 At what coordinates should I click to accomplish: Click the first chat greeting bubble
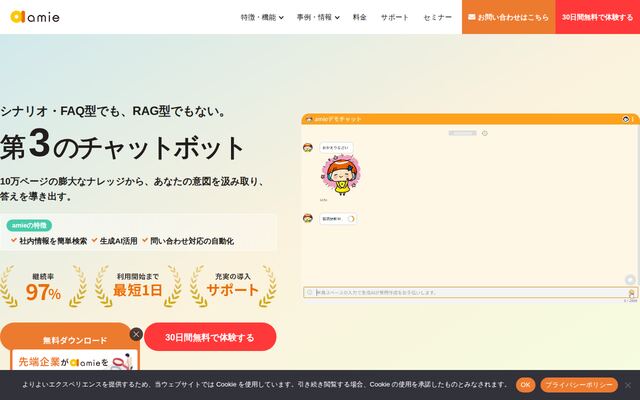[336, 147]
